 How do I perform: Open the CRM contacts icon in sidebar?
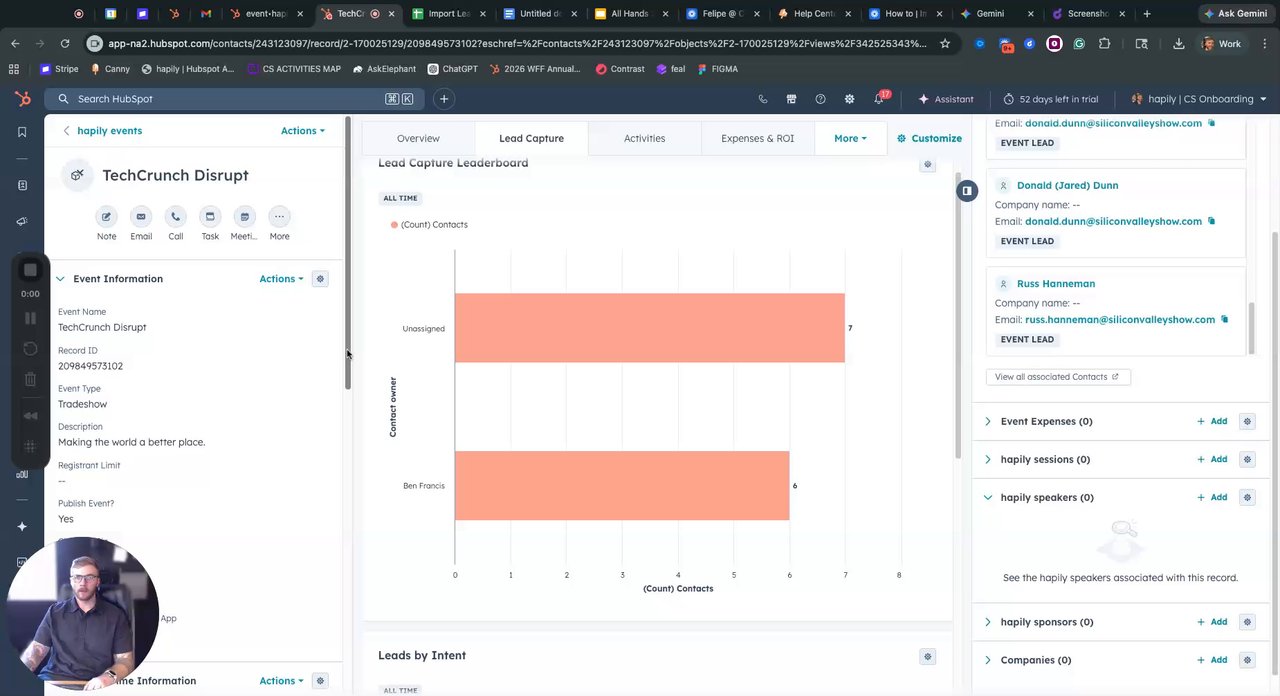click(22, 185)
